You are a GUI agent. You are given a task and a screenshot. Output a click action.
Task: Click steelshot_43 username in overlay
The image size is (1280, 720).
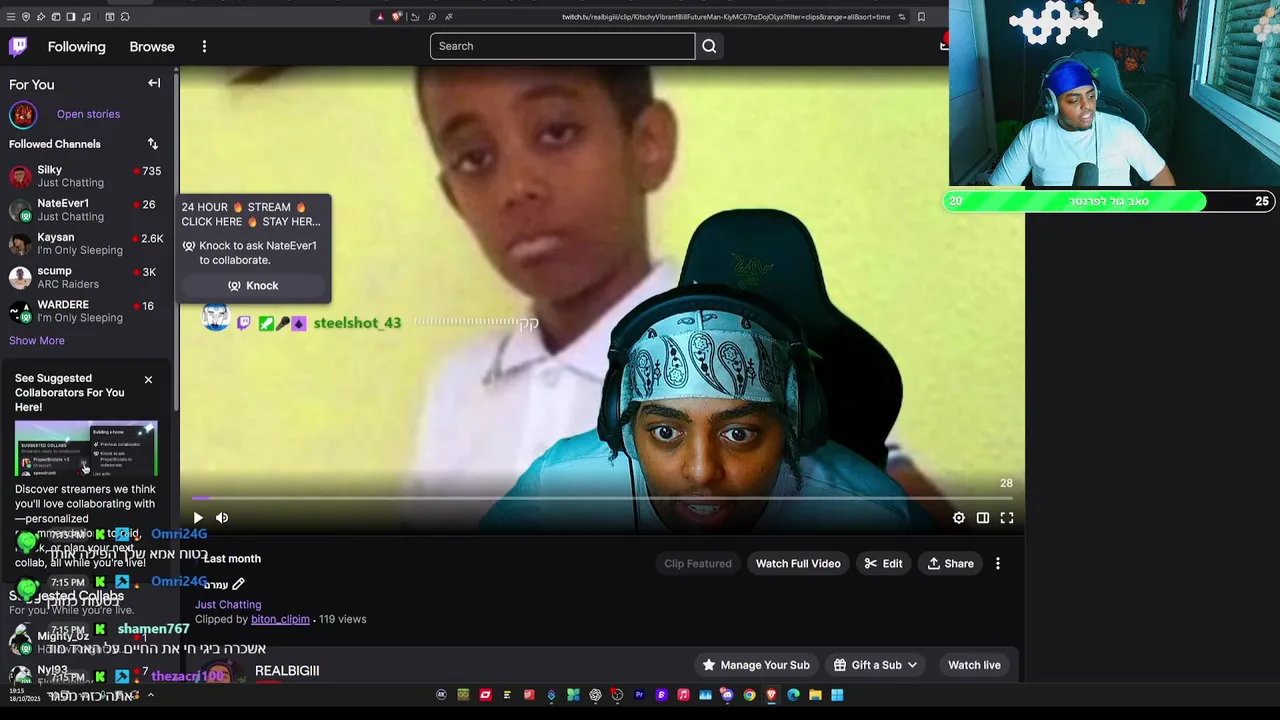pyautogui.click(x=357, y=323)
